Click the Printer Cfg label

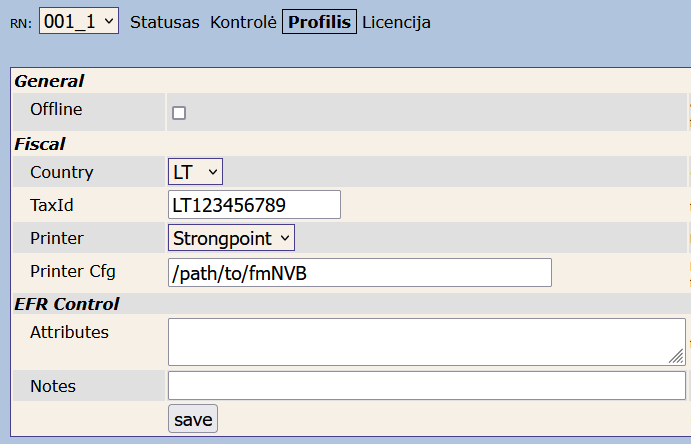[x=75, y=271]
